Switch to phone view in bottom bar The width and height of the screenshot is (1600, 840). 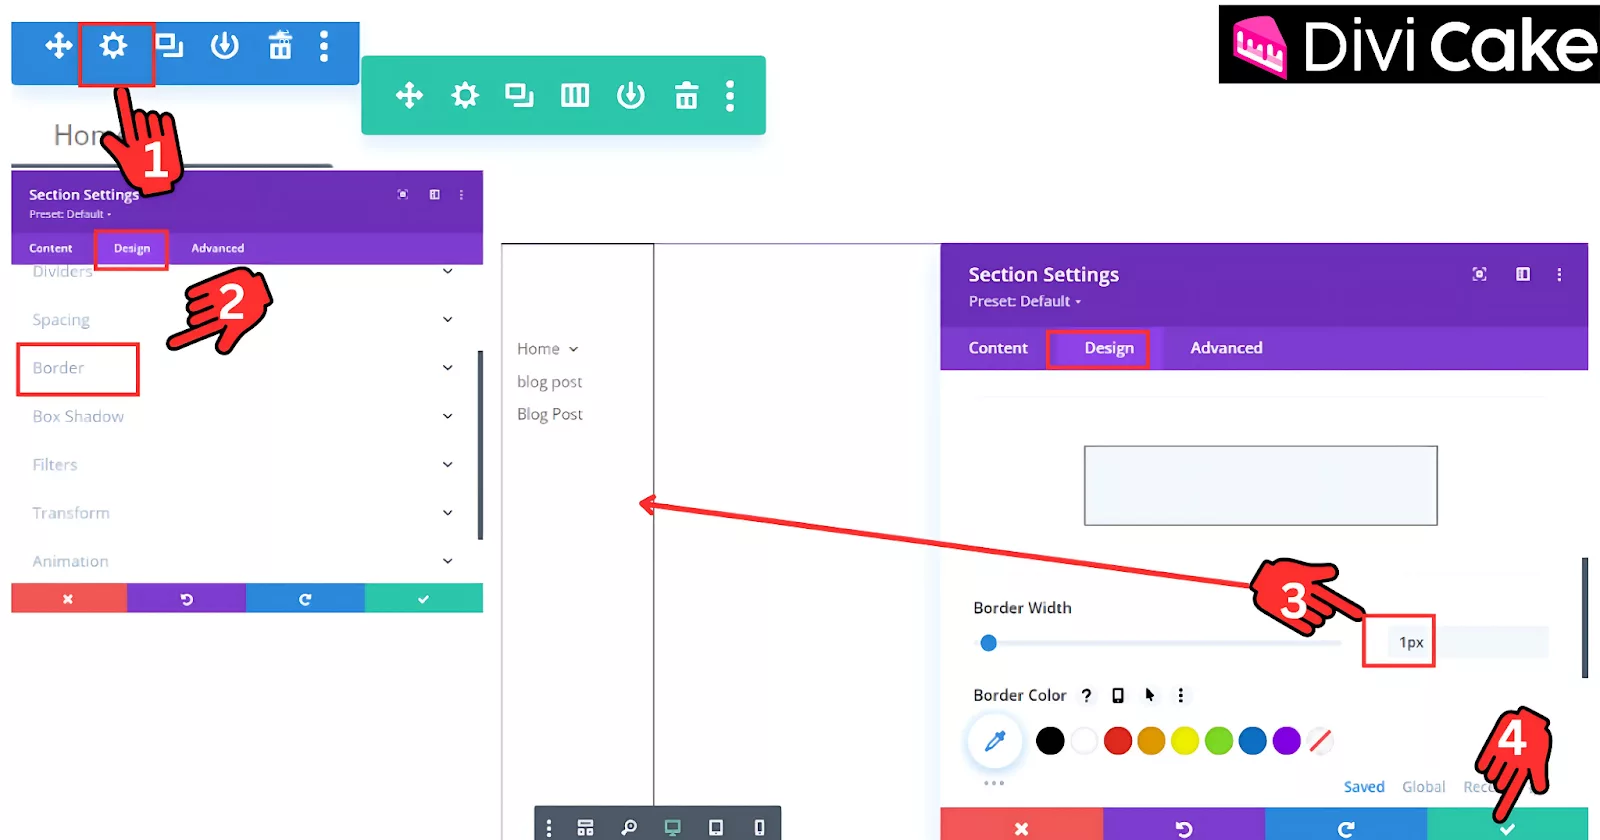pyautogui.click(x=759, y=828)
